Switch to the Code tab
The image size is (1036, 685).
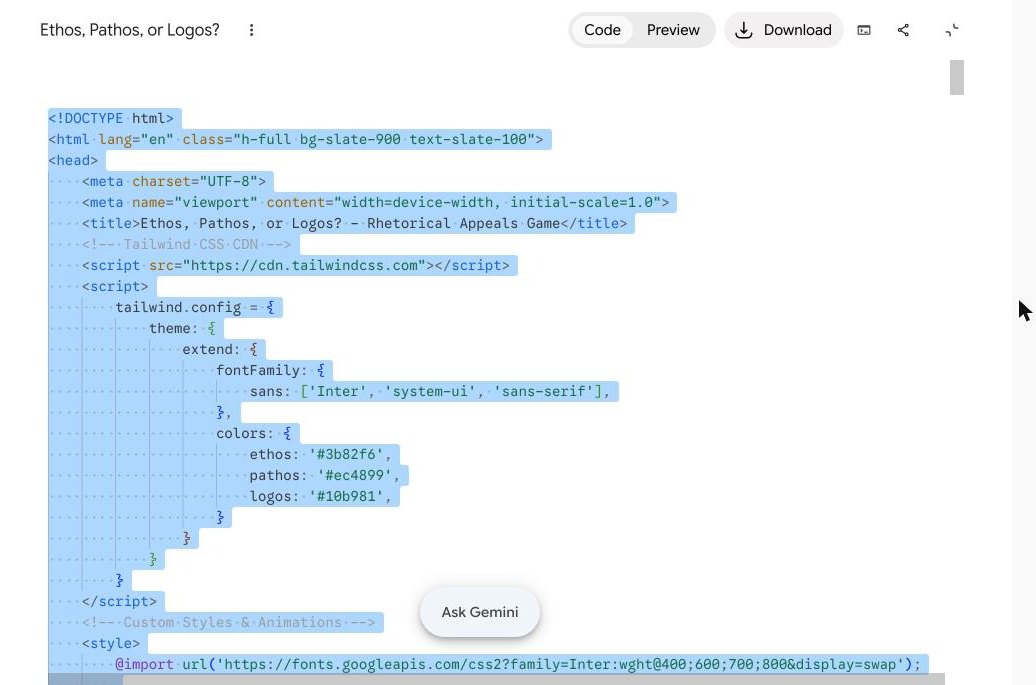coord(602,30)
